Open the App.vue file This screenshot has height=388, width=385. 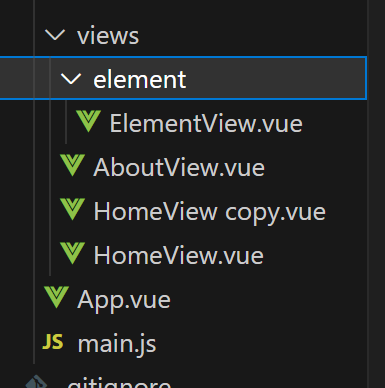(124, 301)
